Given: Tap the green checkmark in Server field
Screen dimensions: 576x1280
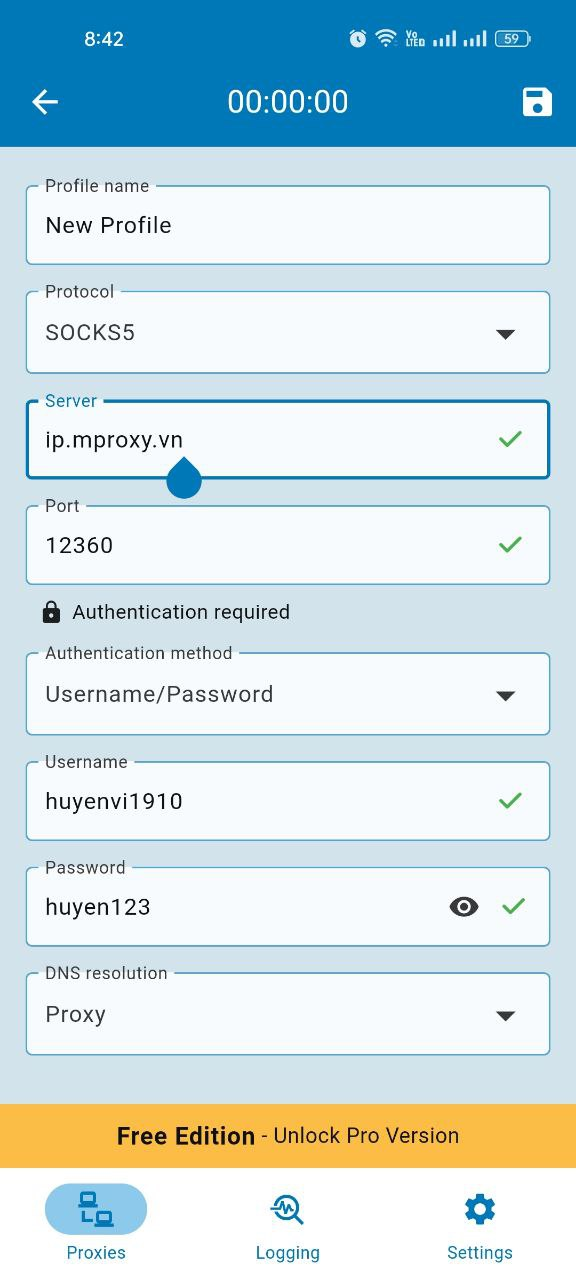Looking at the screenshot, I should [x=511, y=438].
